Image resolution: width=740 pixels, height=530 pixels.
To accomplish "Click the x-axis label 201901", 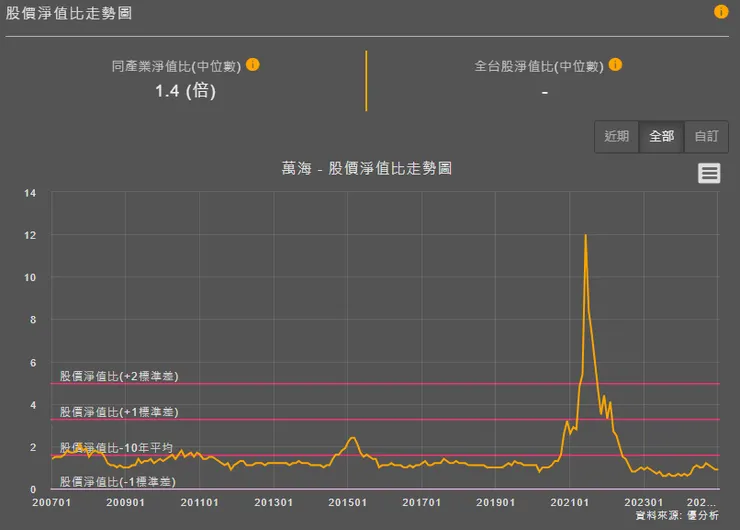I will (496, 503).
